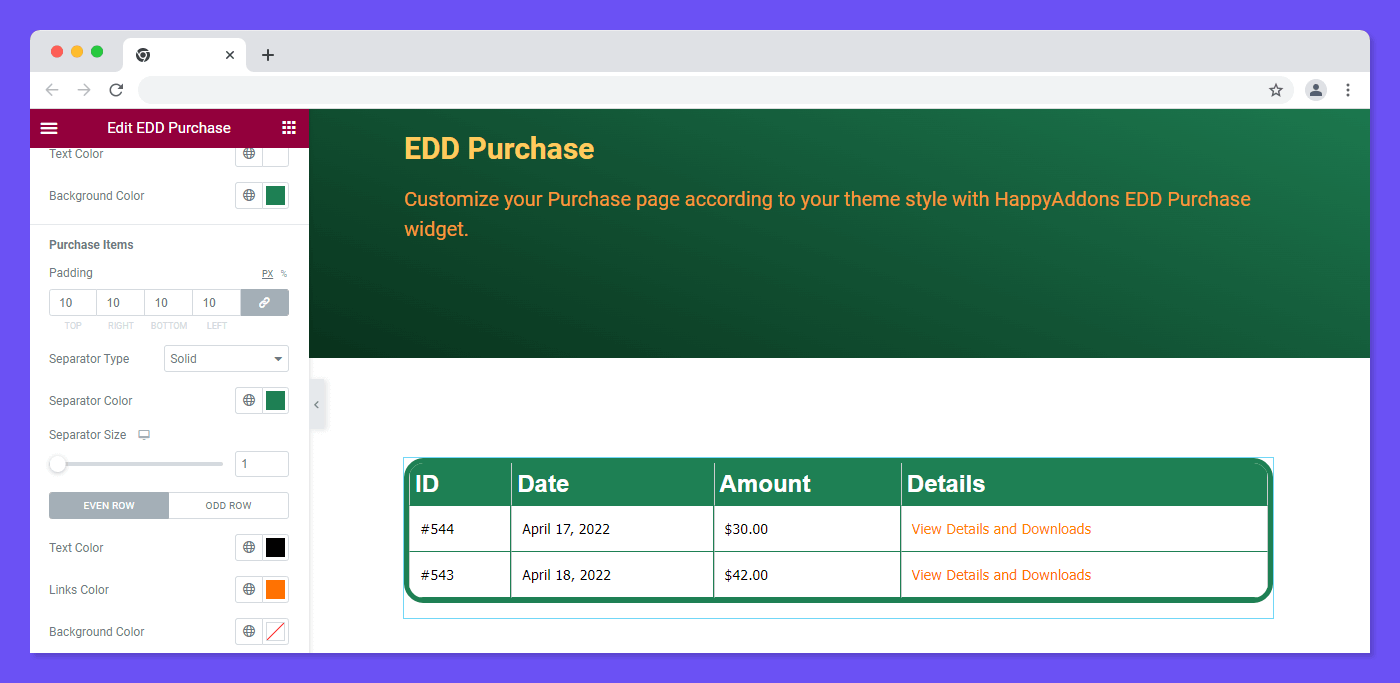Open the browser profile avatar
Screen dimensions: 1400x683
click(x=1316, y=90)
